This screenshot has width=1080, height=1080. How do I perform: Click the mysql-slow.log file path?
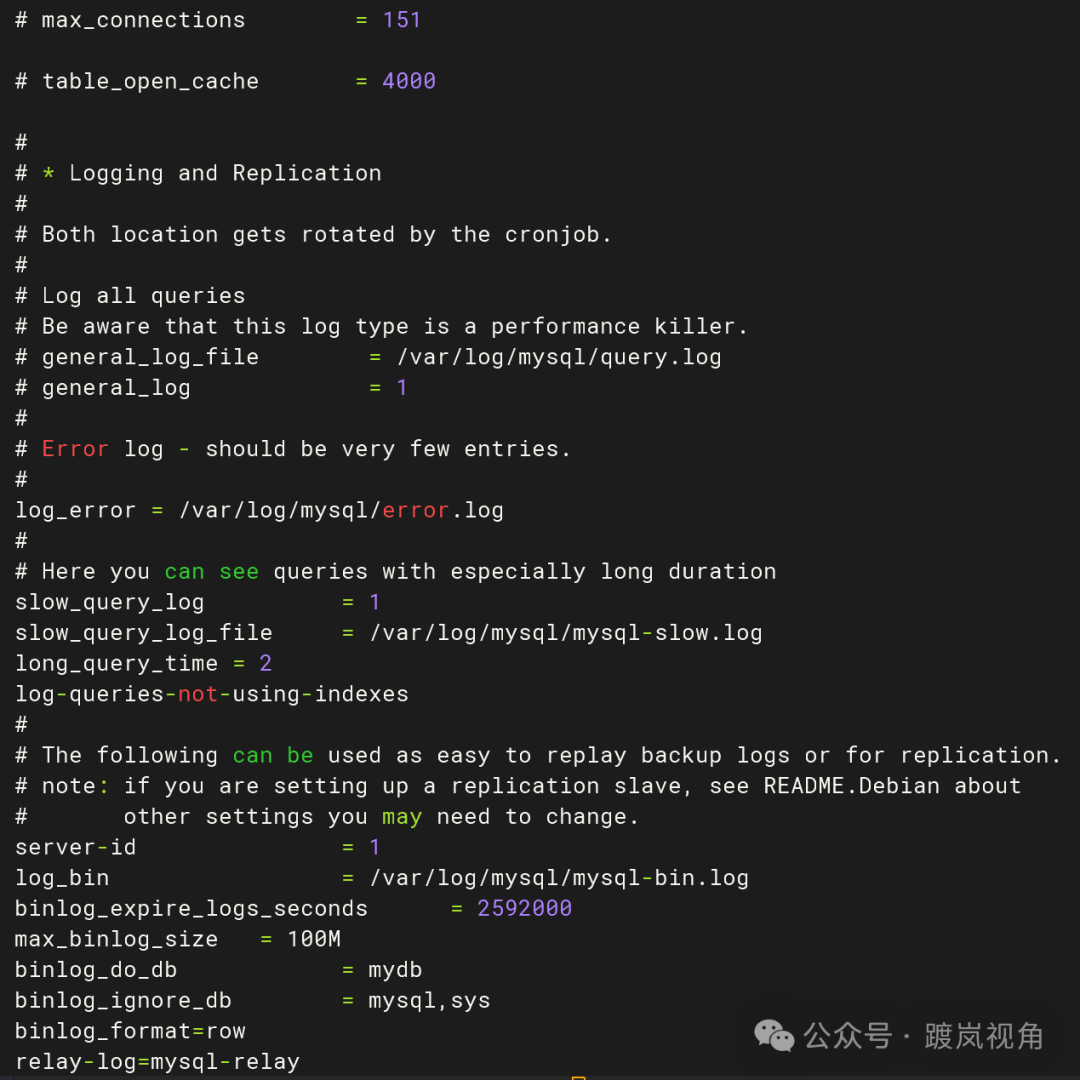[565, 633]
